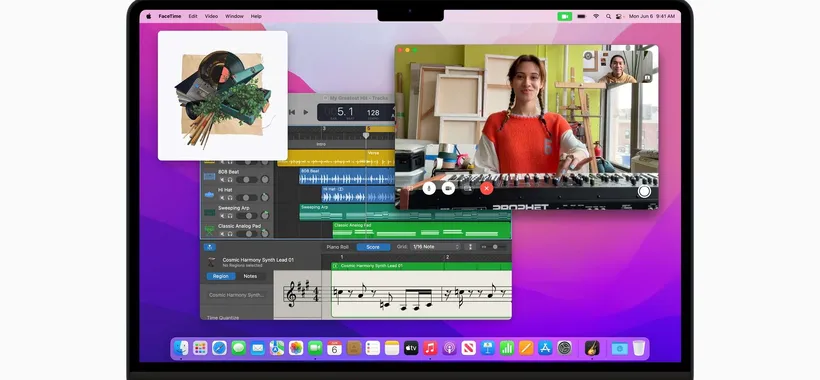Select the blue Hi Hat audio region
This screenshot has height=380, width=820.
(x=358, y=194)
